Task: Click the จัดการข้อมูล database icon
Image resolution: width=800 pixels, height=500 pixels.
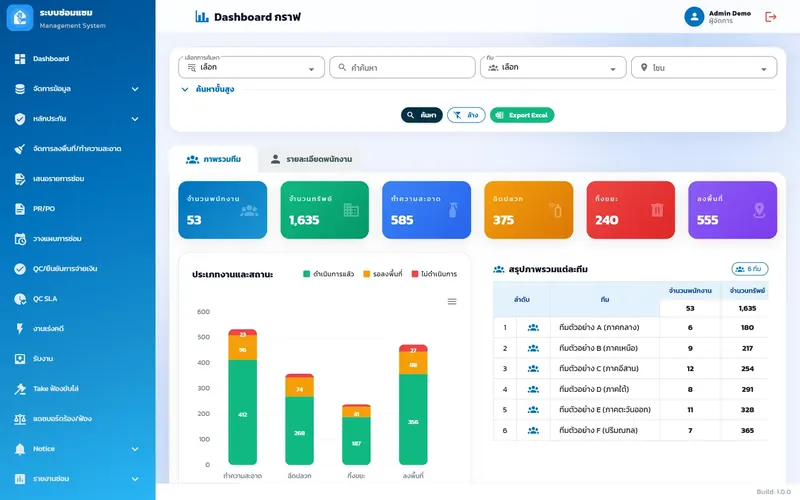Action: click(x=20, y=89)
